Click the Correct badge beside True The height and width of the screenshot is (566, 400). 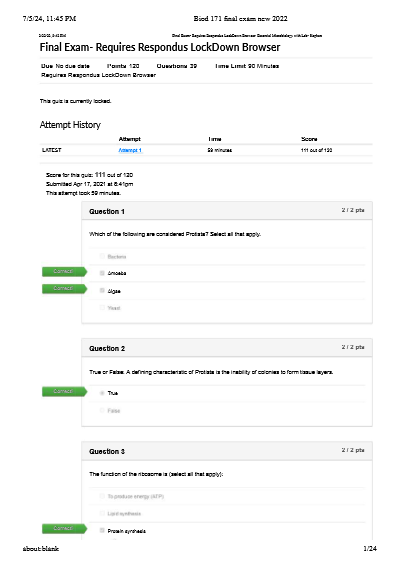(64, 391)
